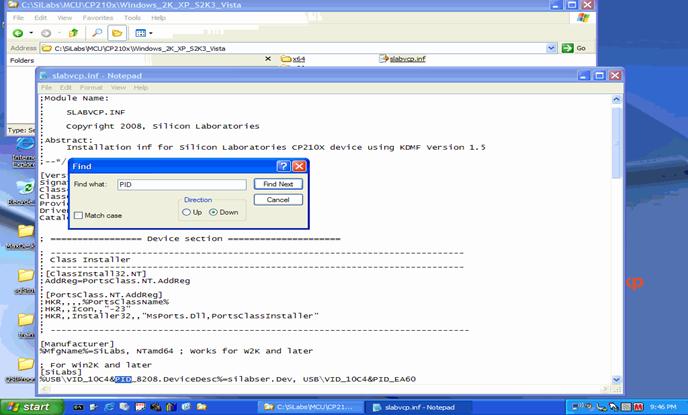Click the AddReg=PortsClass.NT.AddReg line
This screenshot has width=688, height=415.
(x=118, y=281)
